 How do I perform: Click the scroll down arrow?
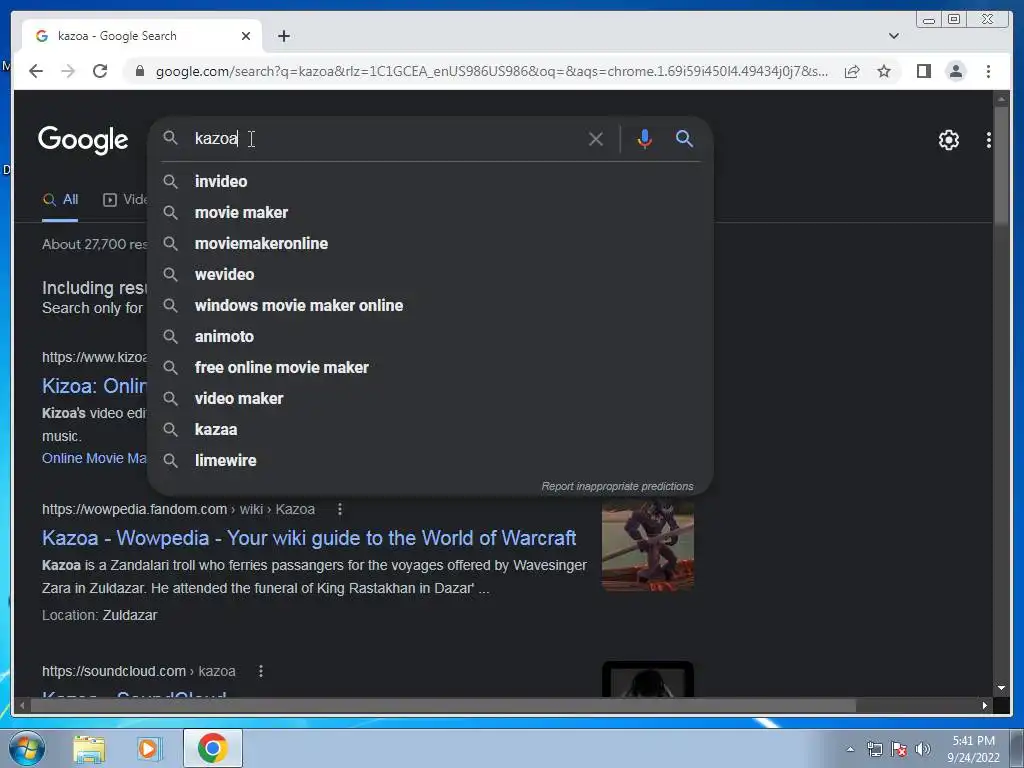point(1001,688)
